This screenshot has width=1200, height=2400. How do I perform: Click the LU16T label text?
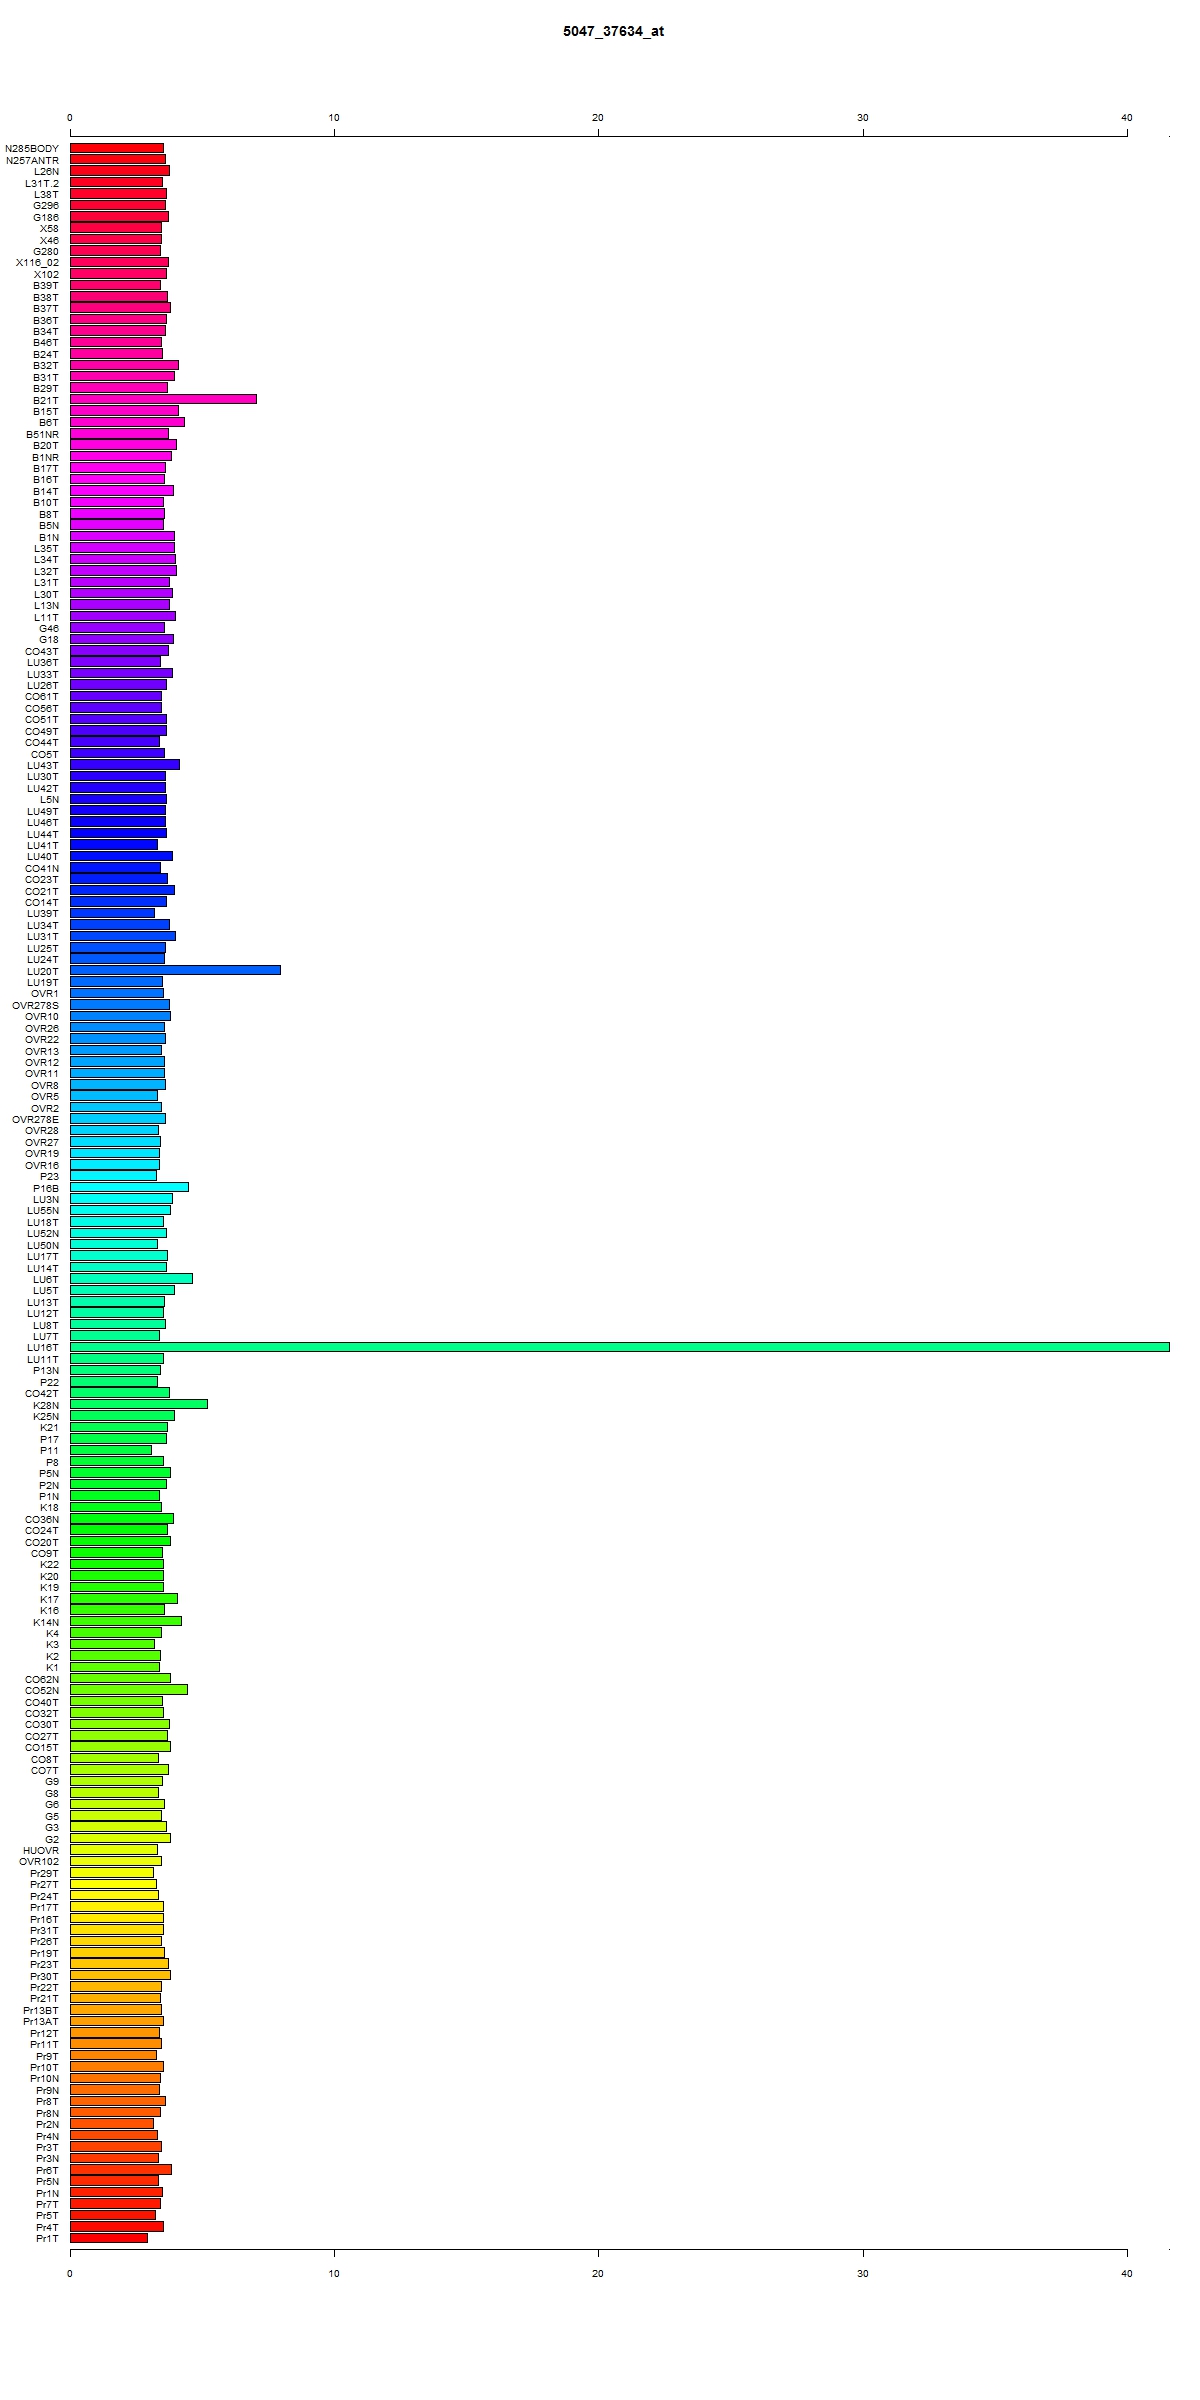[43, 1348]
